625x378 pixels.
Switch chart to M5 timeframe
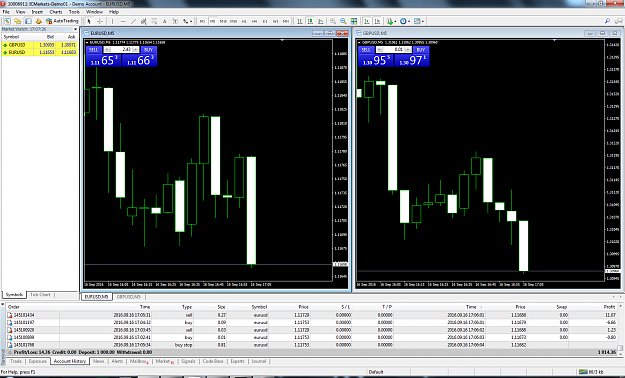pos(213,21)
